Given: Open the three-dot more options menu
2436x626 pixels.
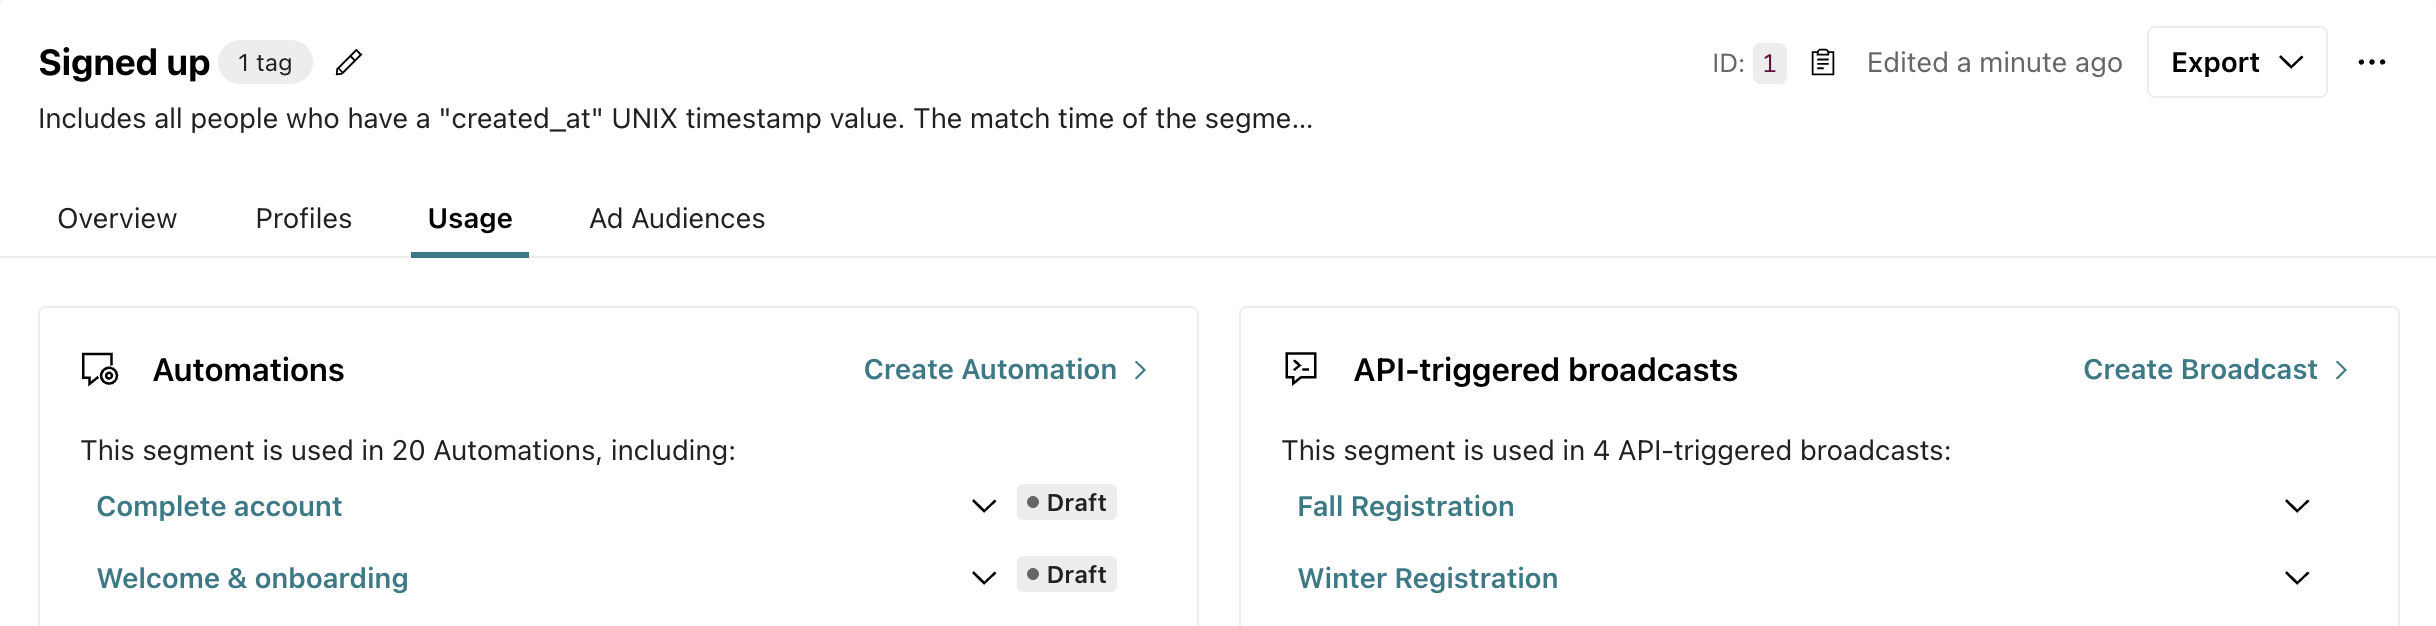Looking at the screenshot, I should tap(2371, 63).
